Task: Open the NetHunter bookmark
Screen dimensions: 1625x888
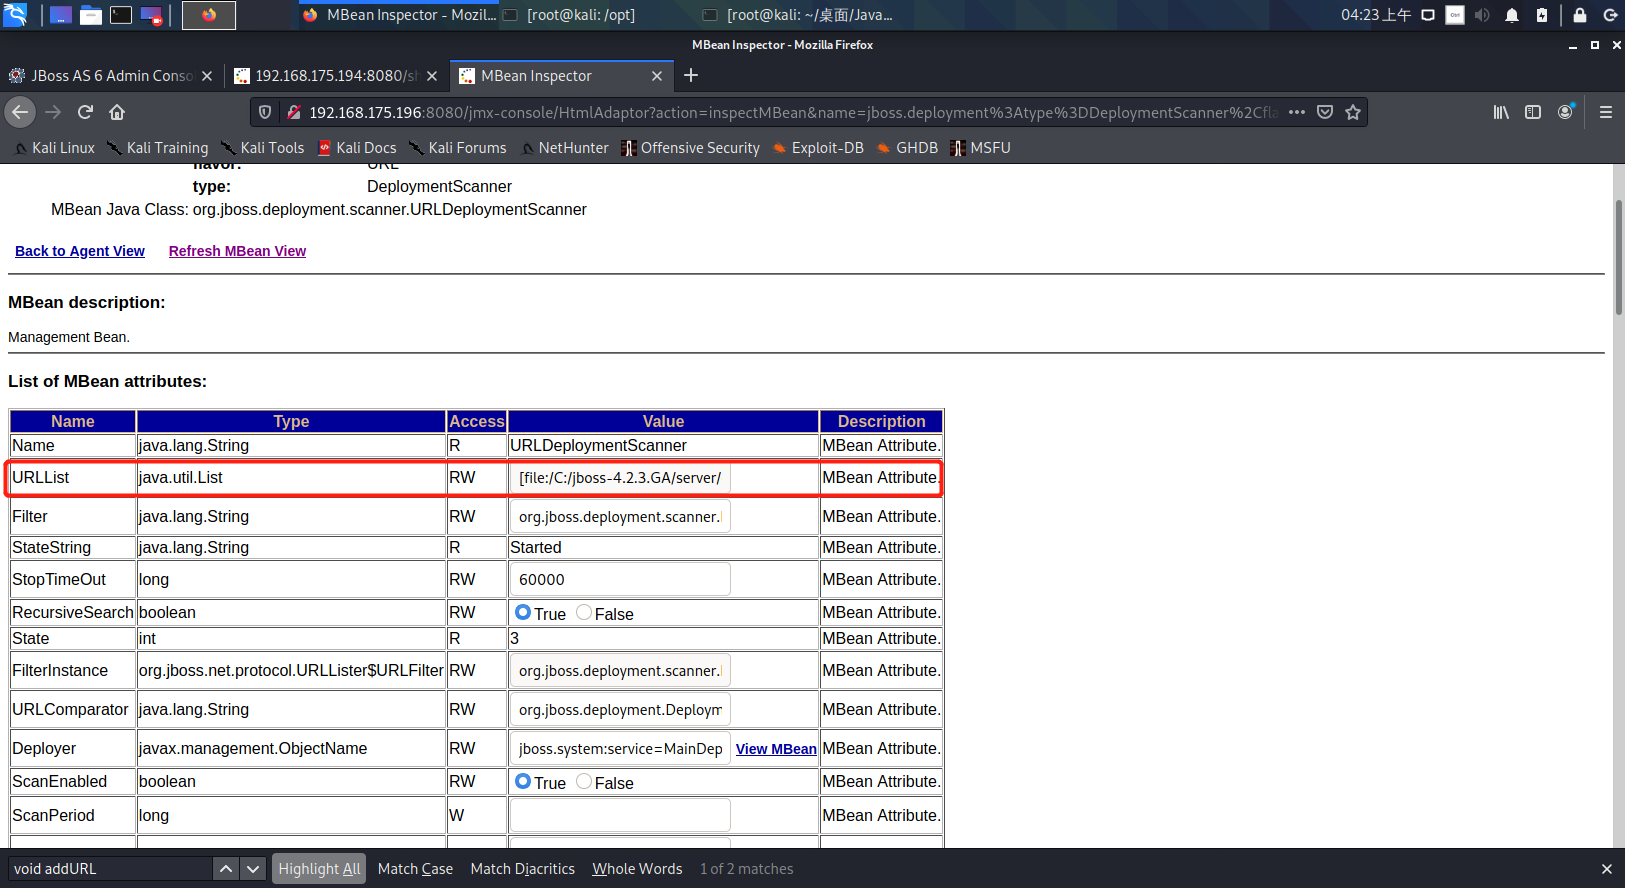Action: pos(564,148)
